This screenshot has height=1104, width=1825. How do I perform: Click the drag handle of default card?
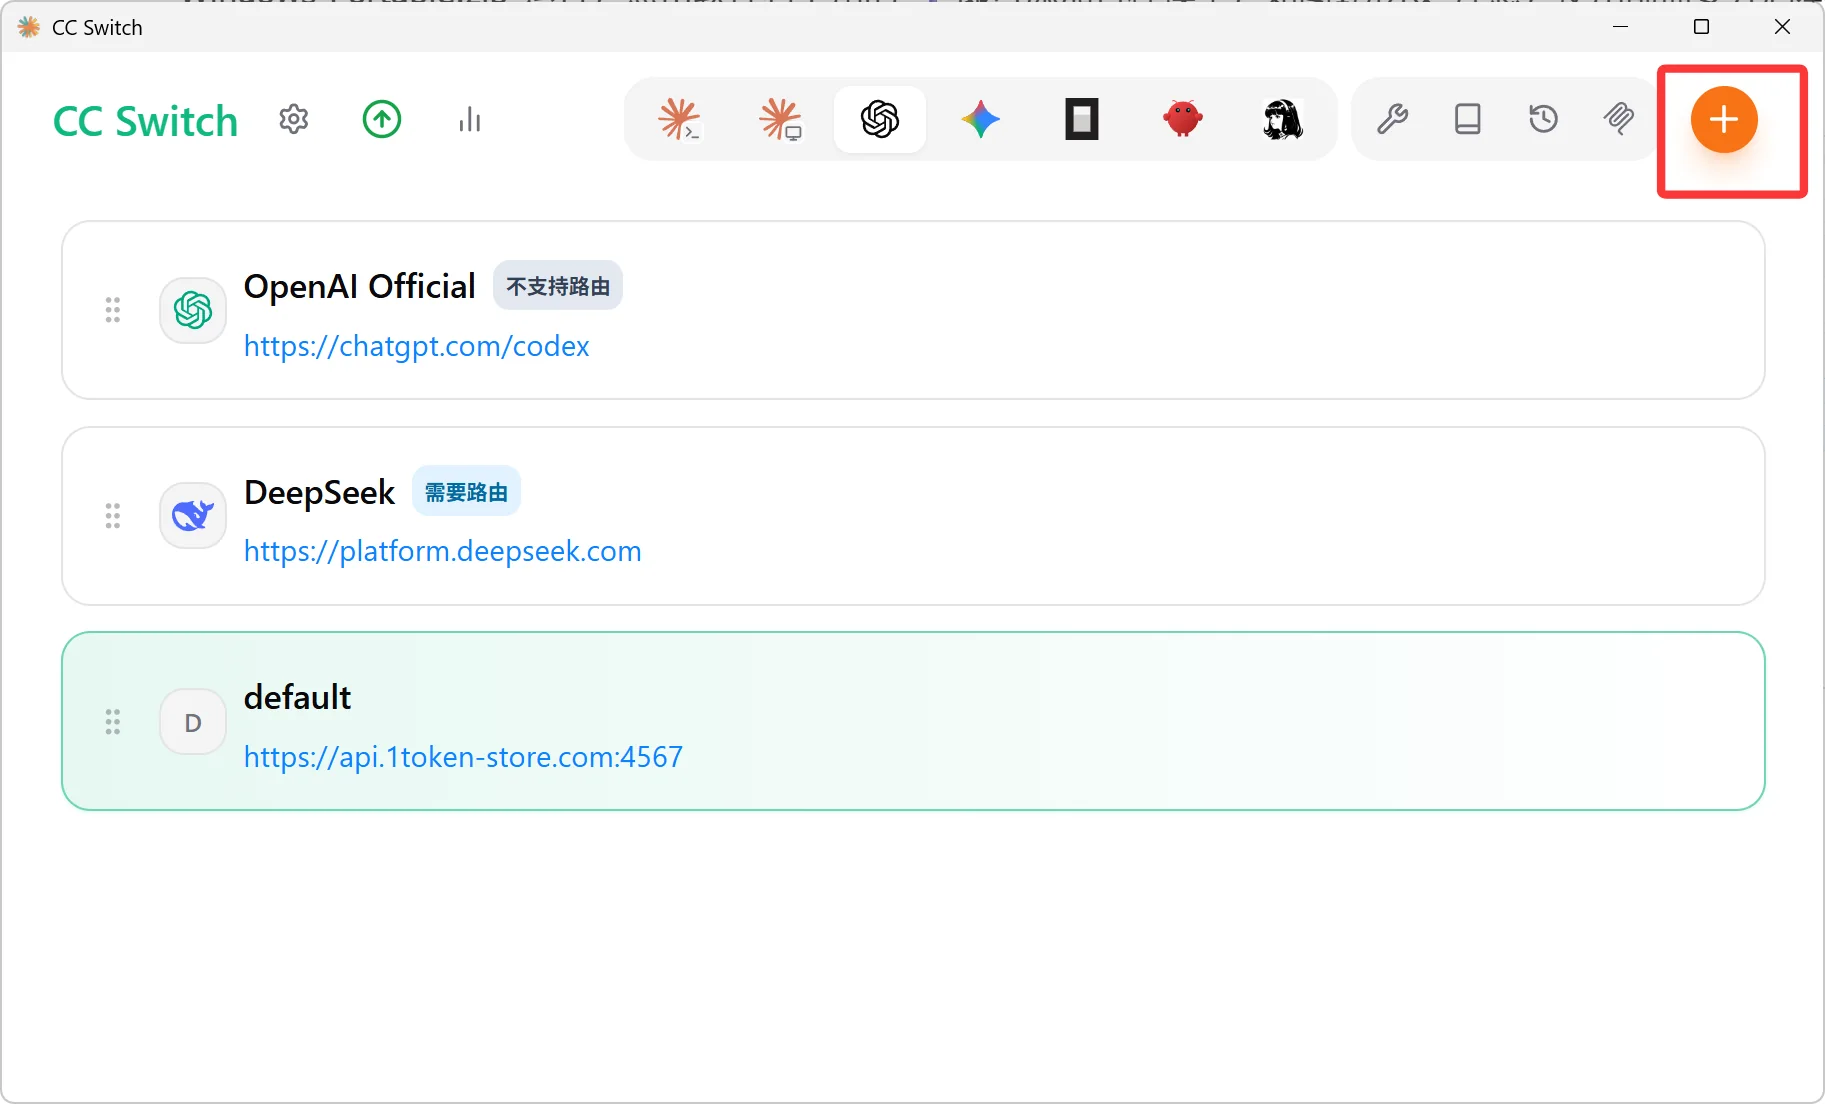(x=113, y=722)
